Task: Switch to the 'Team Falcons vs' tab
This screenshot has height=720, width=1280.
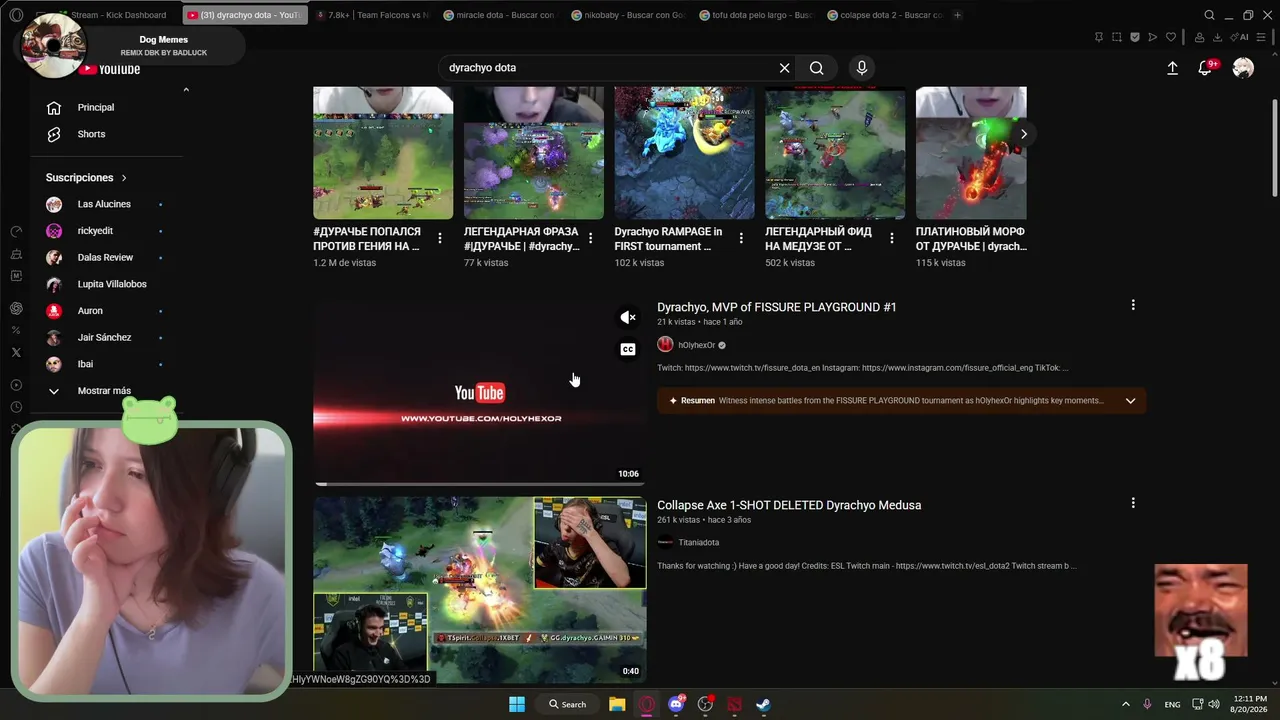Action: [x=372, y=15]
